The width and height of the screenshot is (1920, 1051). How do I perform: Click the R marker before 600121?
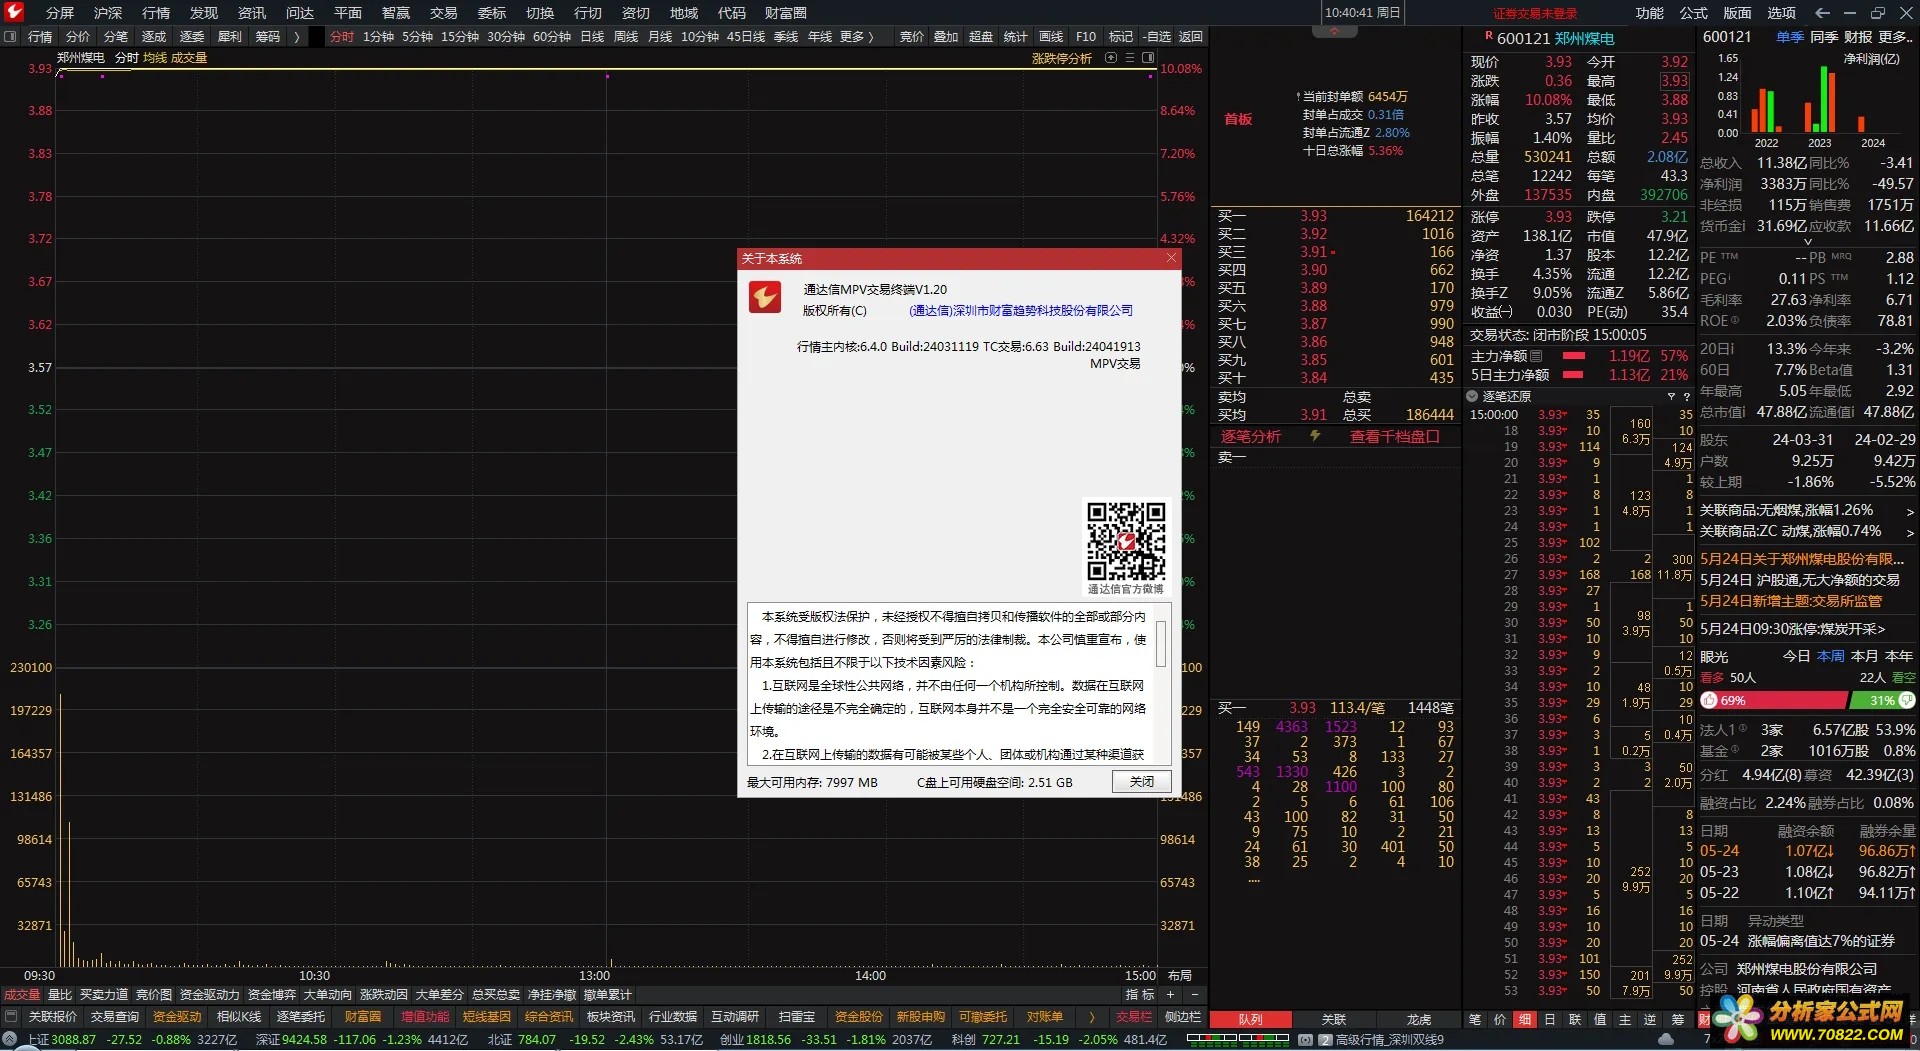coord(1488,36)
